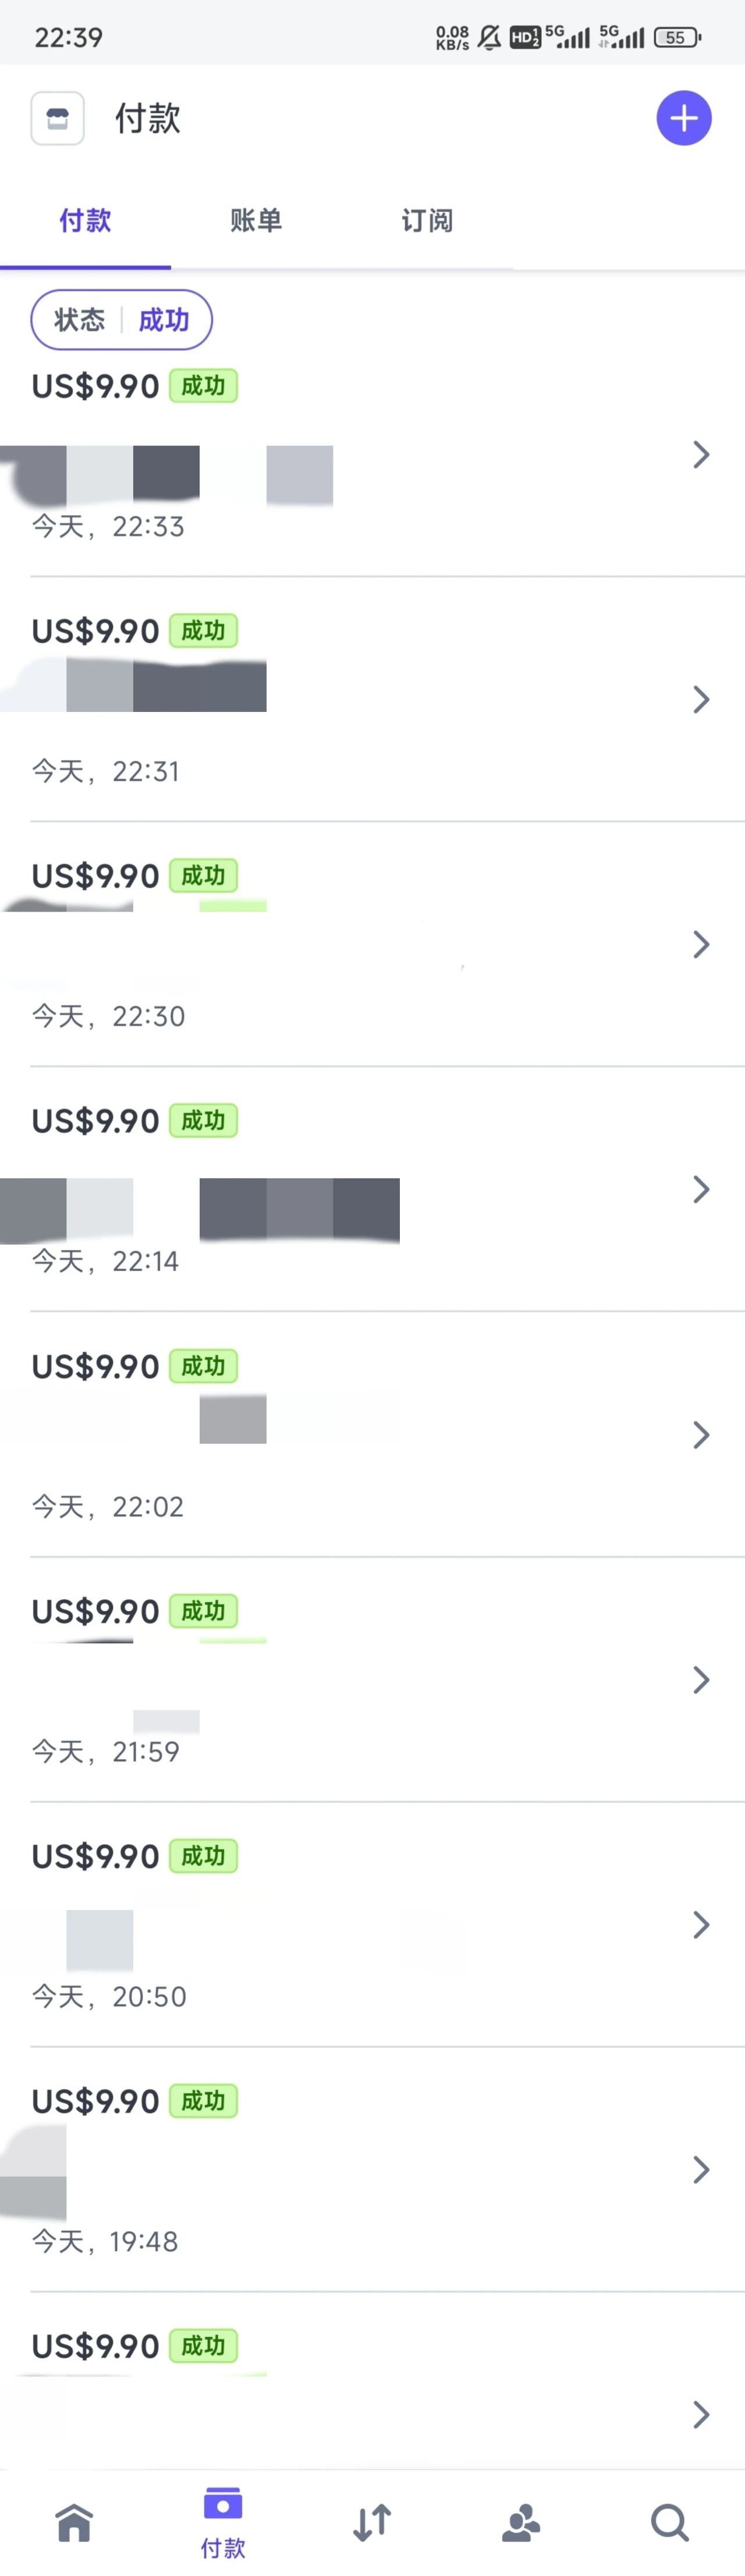The image size is (745, 2576).
Task: Switch to the 订阅 tab
Action: click(427, 220)
